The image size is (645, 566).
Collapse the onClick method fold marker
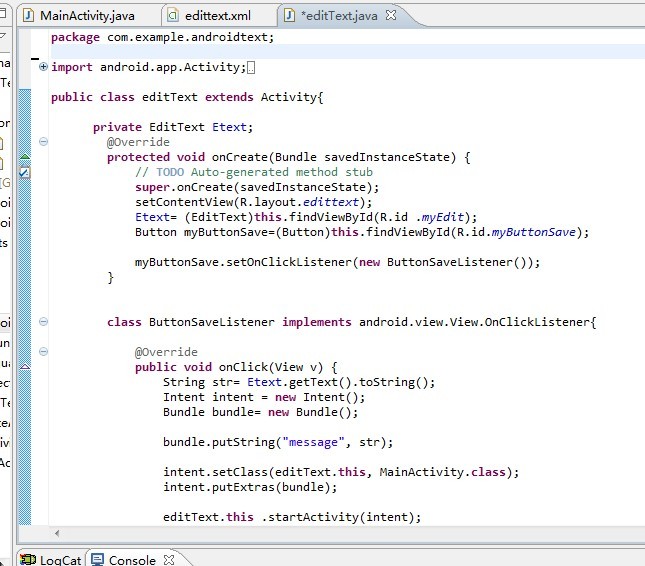43,352
